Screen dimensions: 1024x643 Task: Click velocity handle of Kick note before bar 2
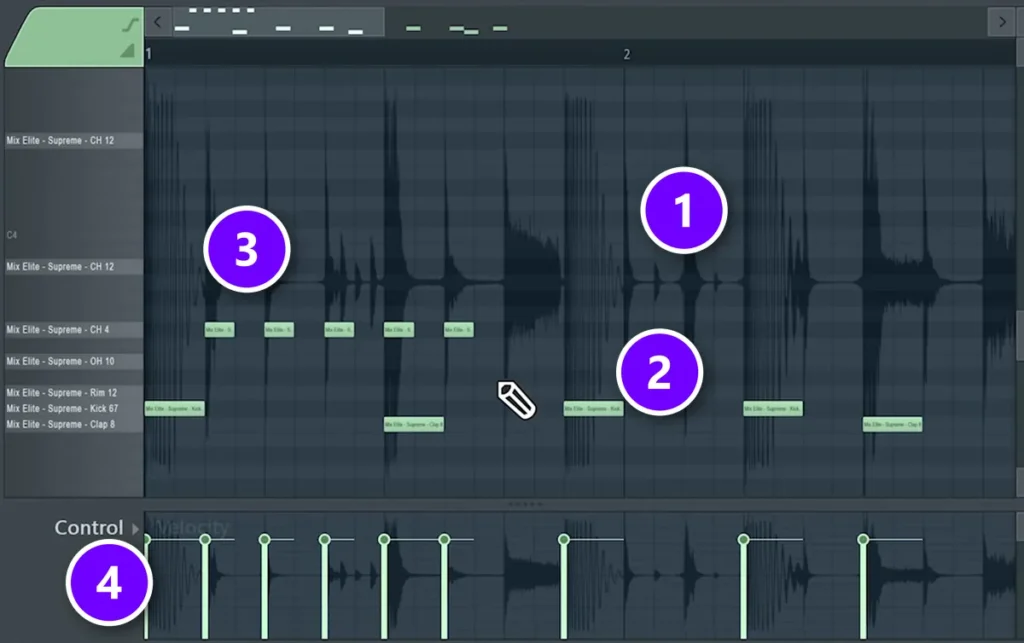pos(564,539)
